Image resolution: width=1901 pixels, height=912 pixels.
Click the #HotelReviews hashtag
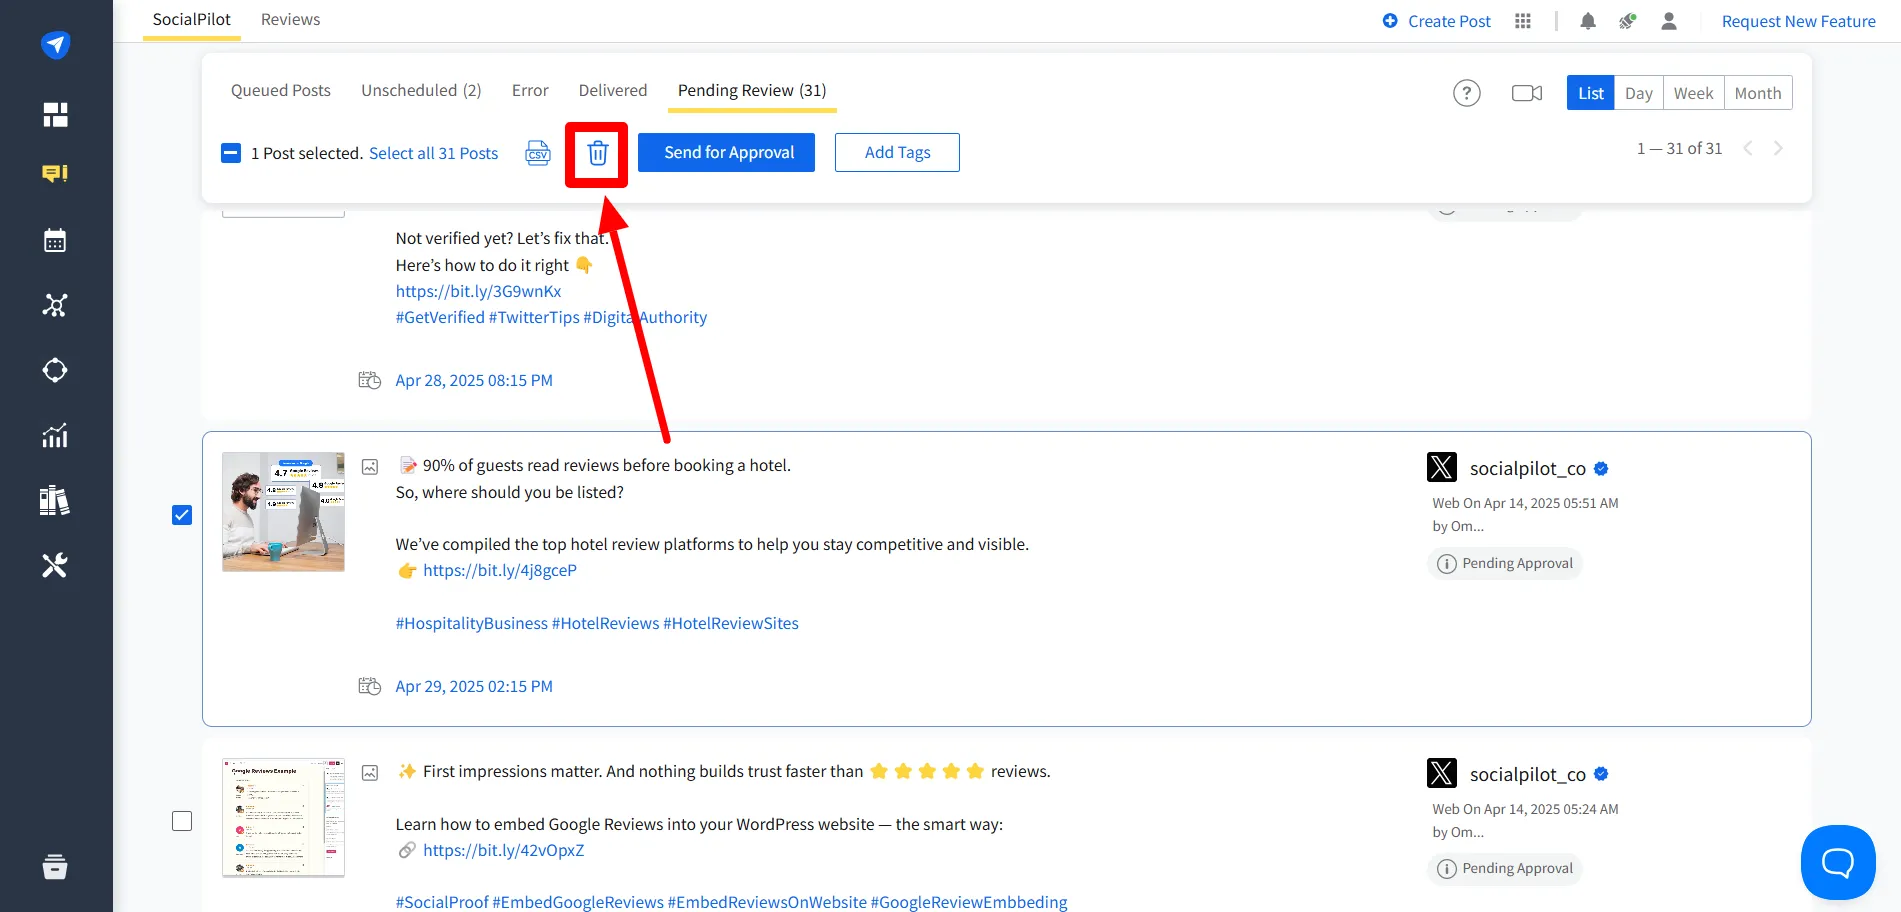coord(606,623)
